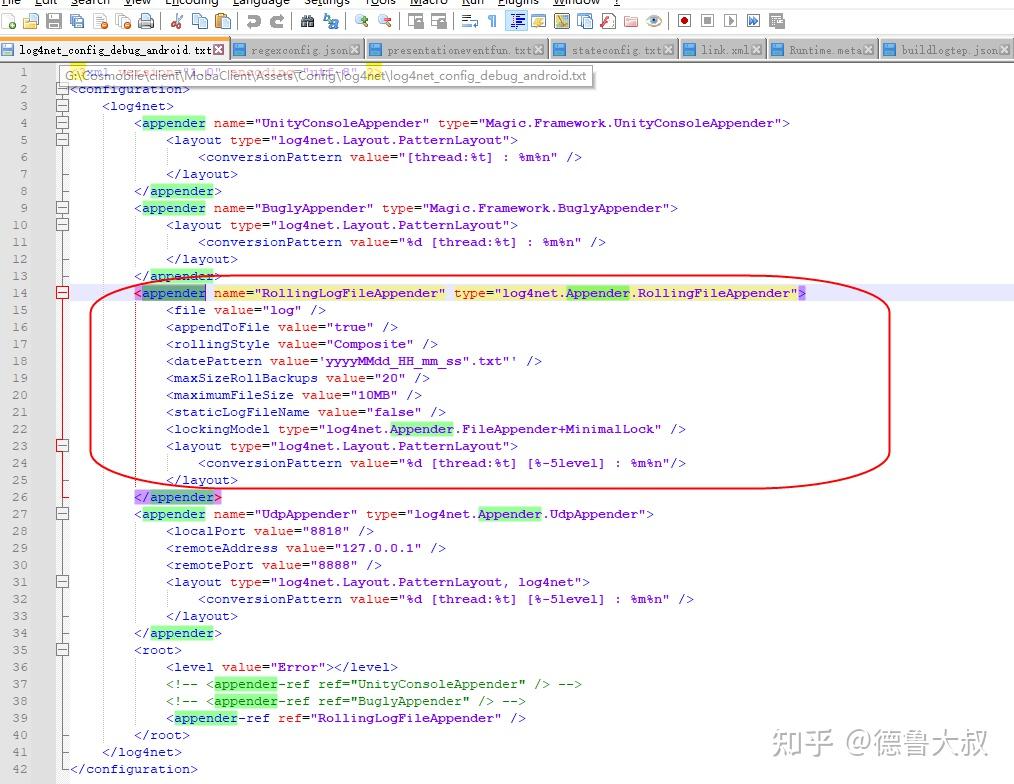1014x784 pixels.
Task: Close current document via toolbar icon
Action: pos(100,21)
